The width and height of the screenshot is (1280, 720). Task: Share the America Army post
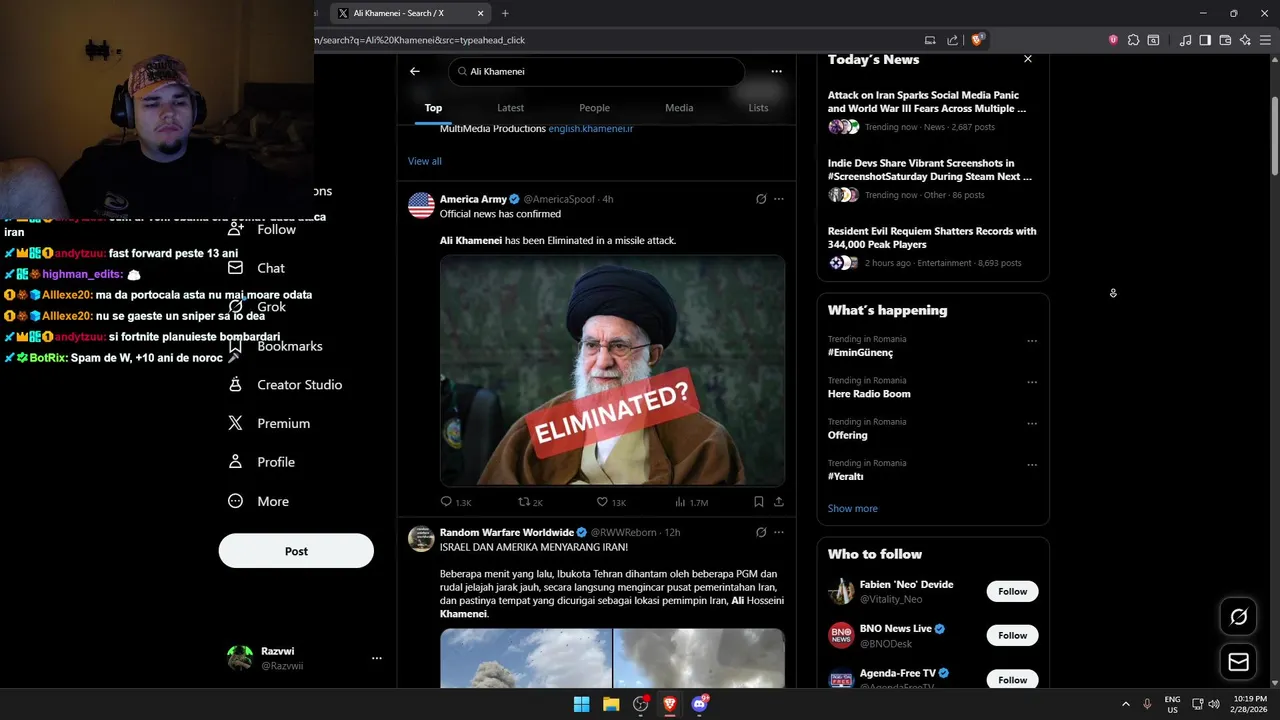(779, 502)
